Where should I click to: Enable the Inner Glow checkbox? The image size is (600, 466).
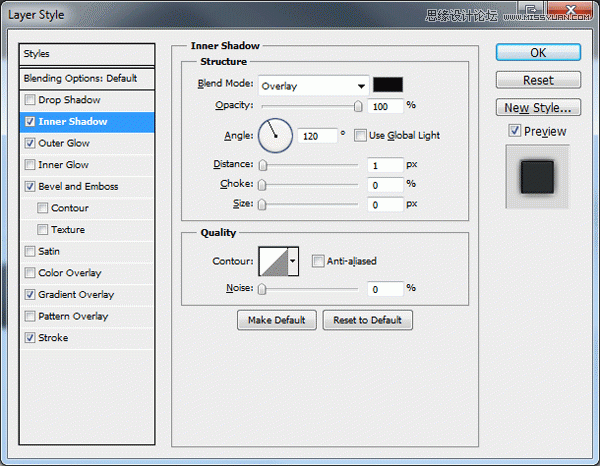[x=30, y=165]
